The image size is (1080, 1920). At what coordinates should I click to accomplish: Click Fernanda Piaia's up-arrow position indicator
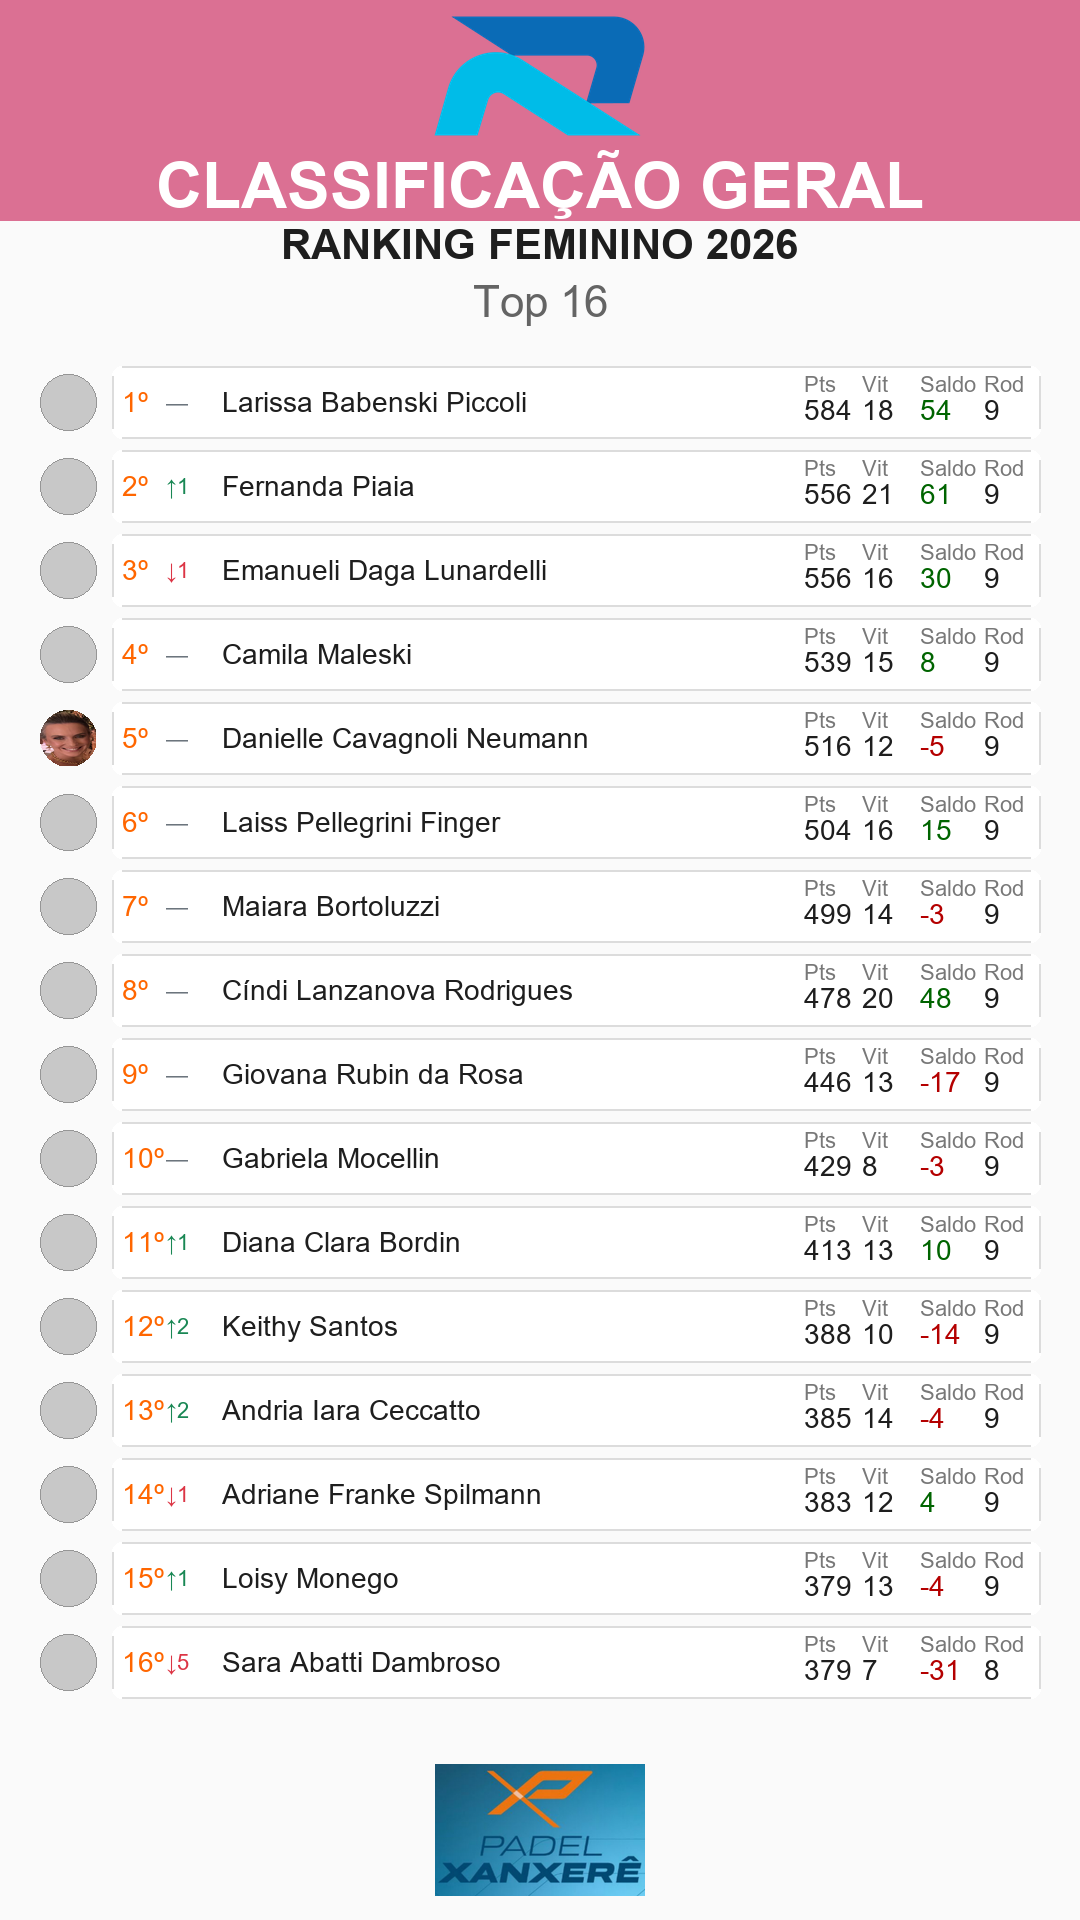pyautogui.click(x=178, y=487)
